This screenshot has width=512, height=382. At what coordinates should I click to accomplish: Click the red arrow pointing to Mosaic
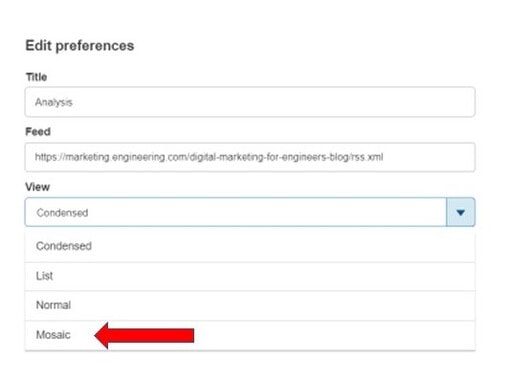(x=144, y=335)
